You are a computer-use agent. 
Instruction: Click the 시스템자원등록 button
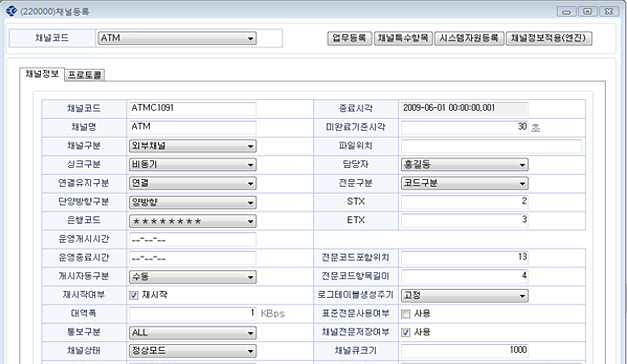coord(469,38)
